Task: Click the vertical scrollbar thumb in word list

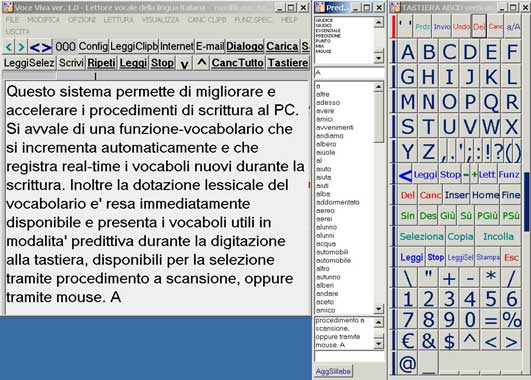Action: click(379, 117)
